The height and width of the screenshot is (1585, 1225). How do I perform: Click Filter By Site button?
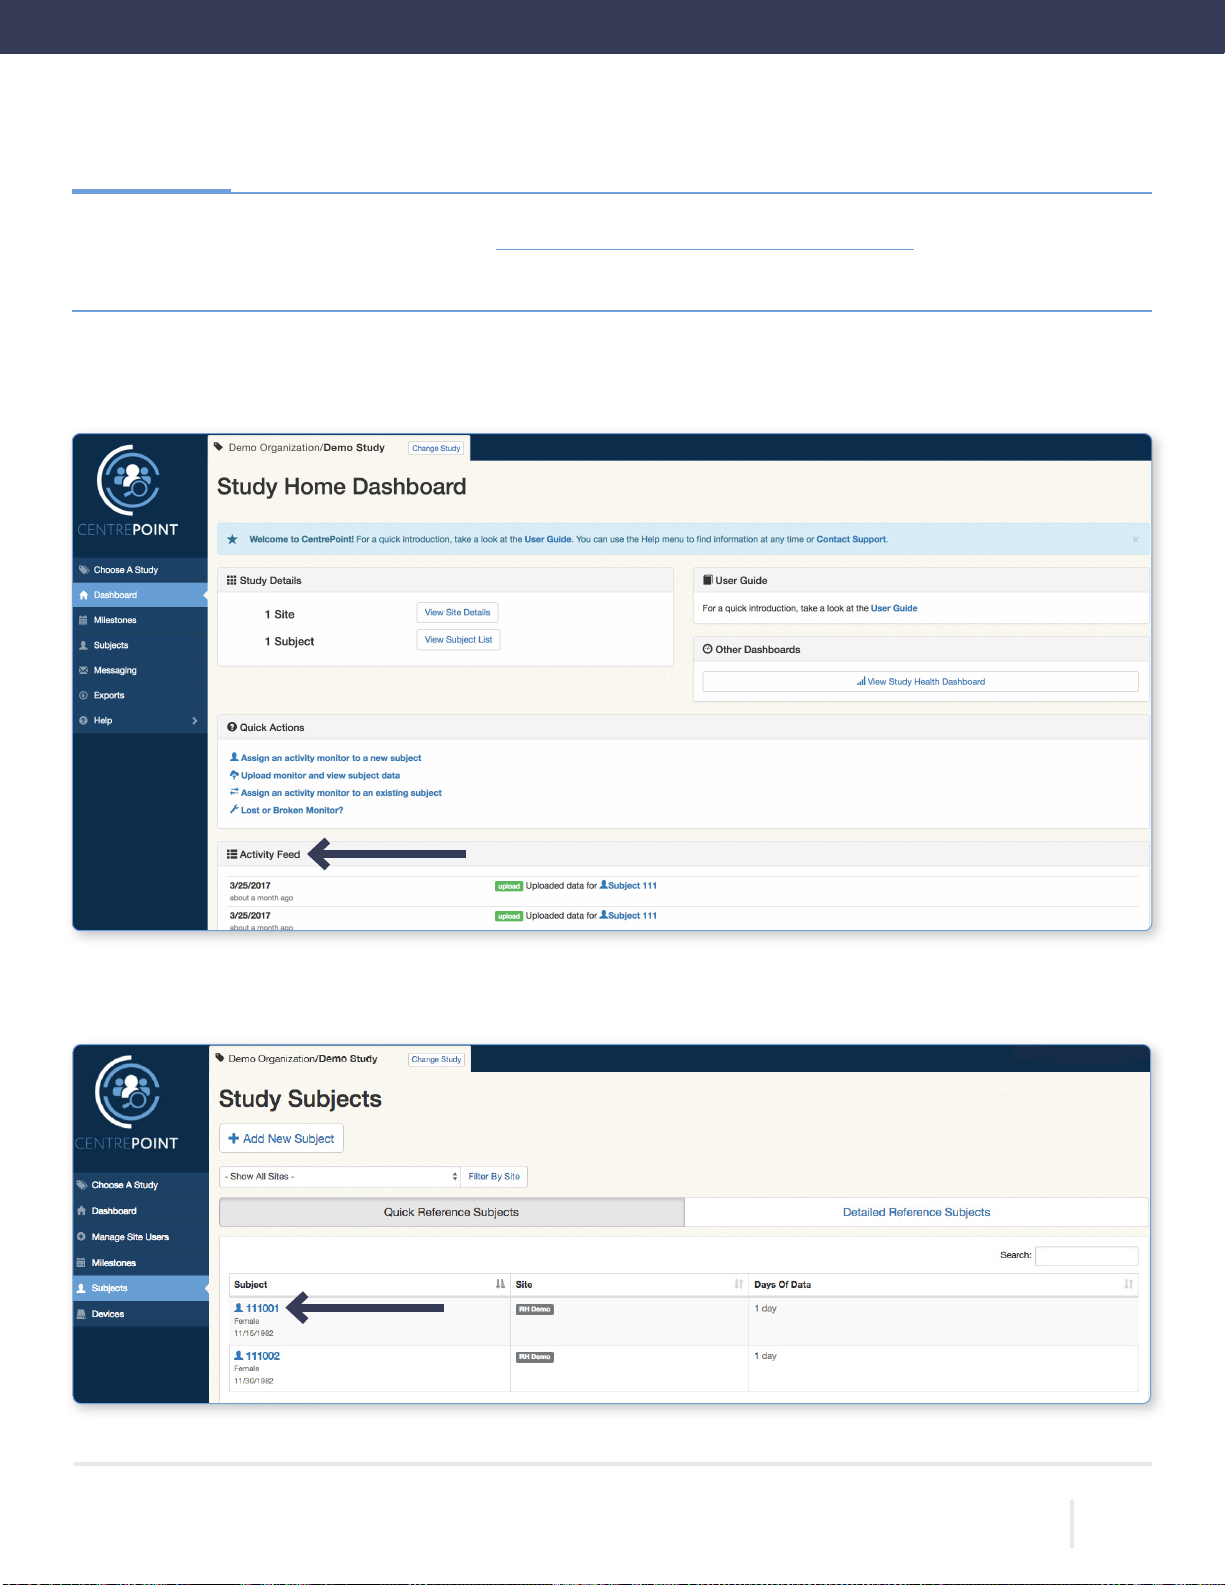pyautogui.click(x=494, y=1176)
